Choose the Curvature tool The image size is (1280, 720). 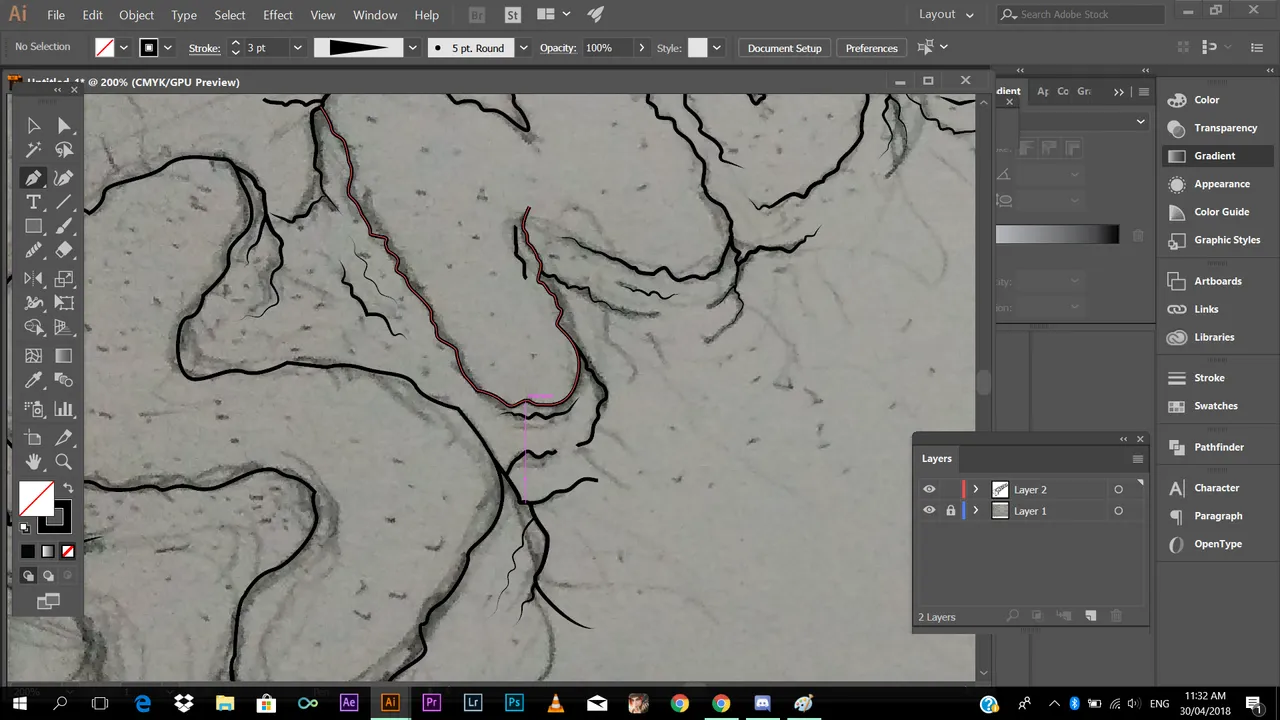[x=64, y=178]
